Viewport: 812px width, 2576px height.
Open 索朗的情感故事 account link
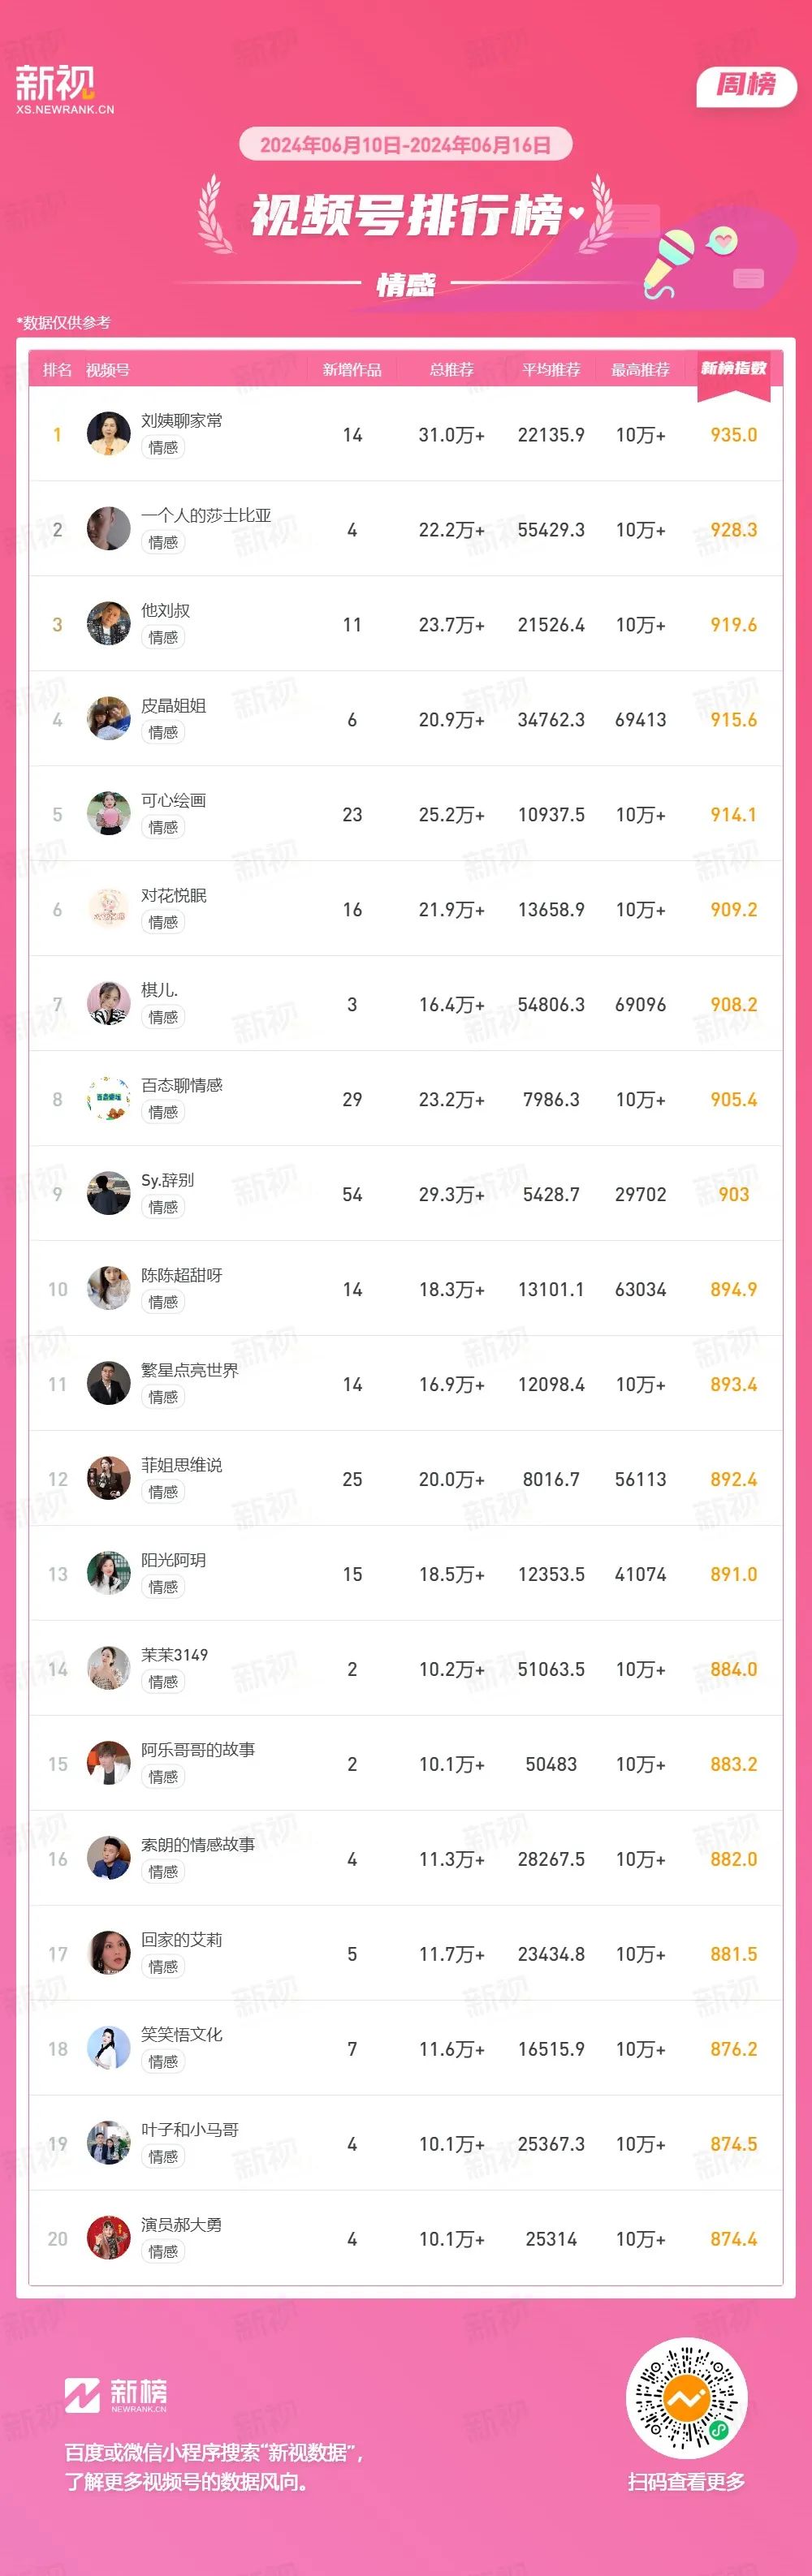(x=198, y=1845)
